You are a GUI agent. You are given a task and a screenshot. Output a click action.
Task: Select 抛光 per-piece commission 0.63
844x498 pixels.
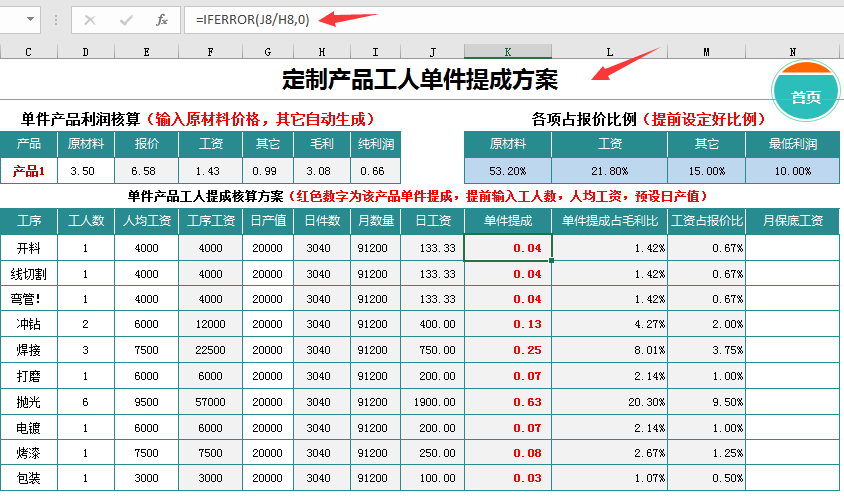tap(508, 402)
